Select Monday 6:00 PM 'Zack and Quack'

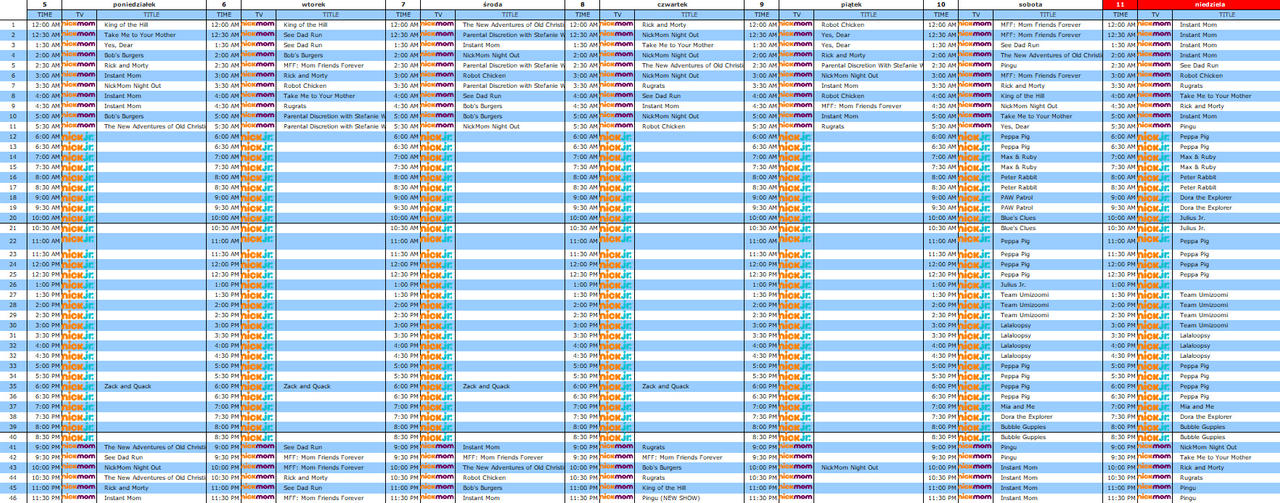point(153,386)
